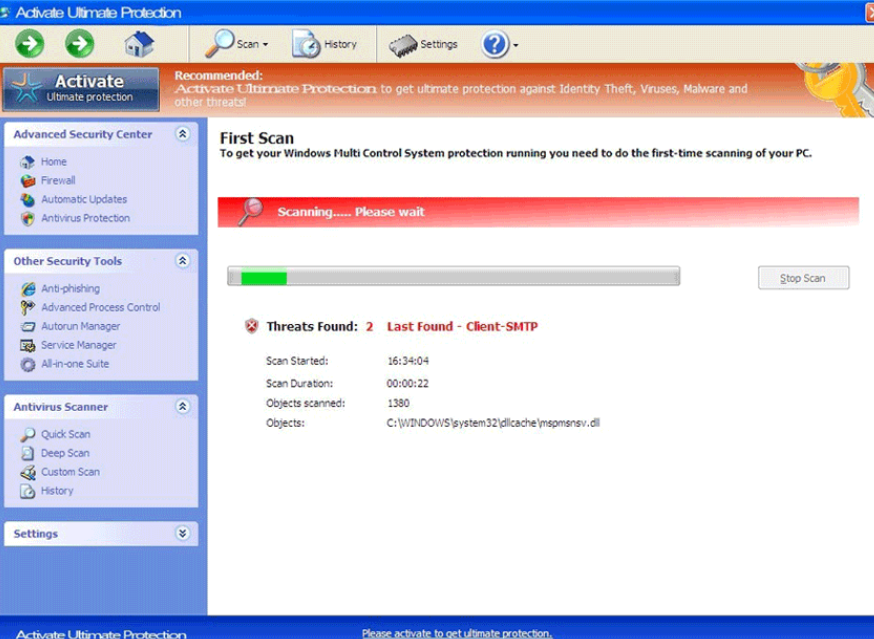
Task: Click 'Activate Ultimate Protection' text in footer
Action: point(101,634)
